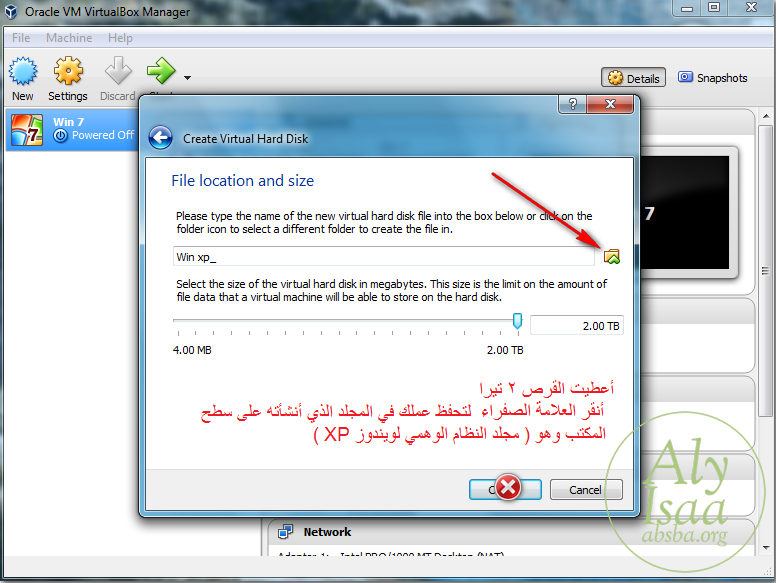Image resolution: width=776 pixels, height=583 pixels.
Task: Click the Network section icon
Action: [x=286, y=532]
